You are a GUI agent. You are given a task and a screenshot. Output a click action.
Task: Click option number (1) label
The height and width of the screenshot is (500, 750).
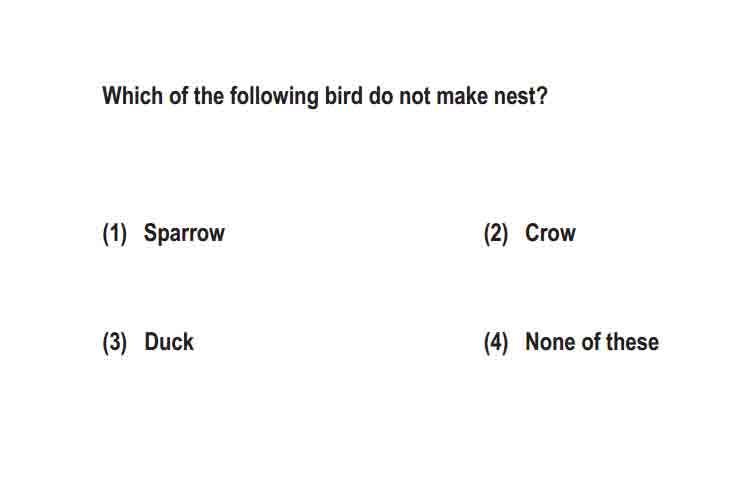coord(115,234)
